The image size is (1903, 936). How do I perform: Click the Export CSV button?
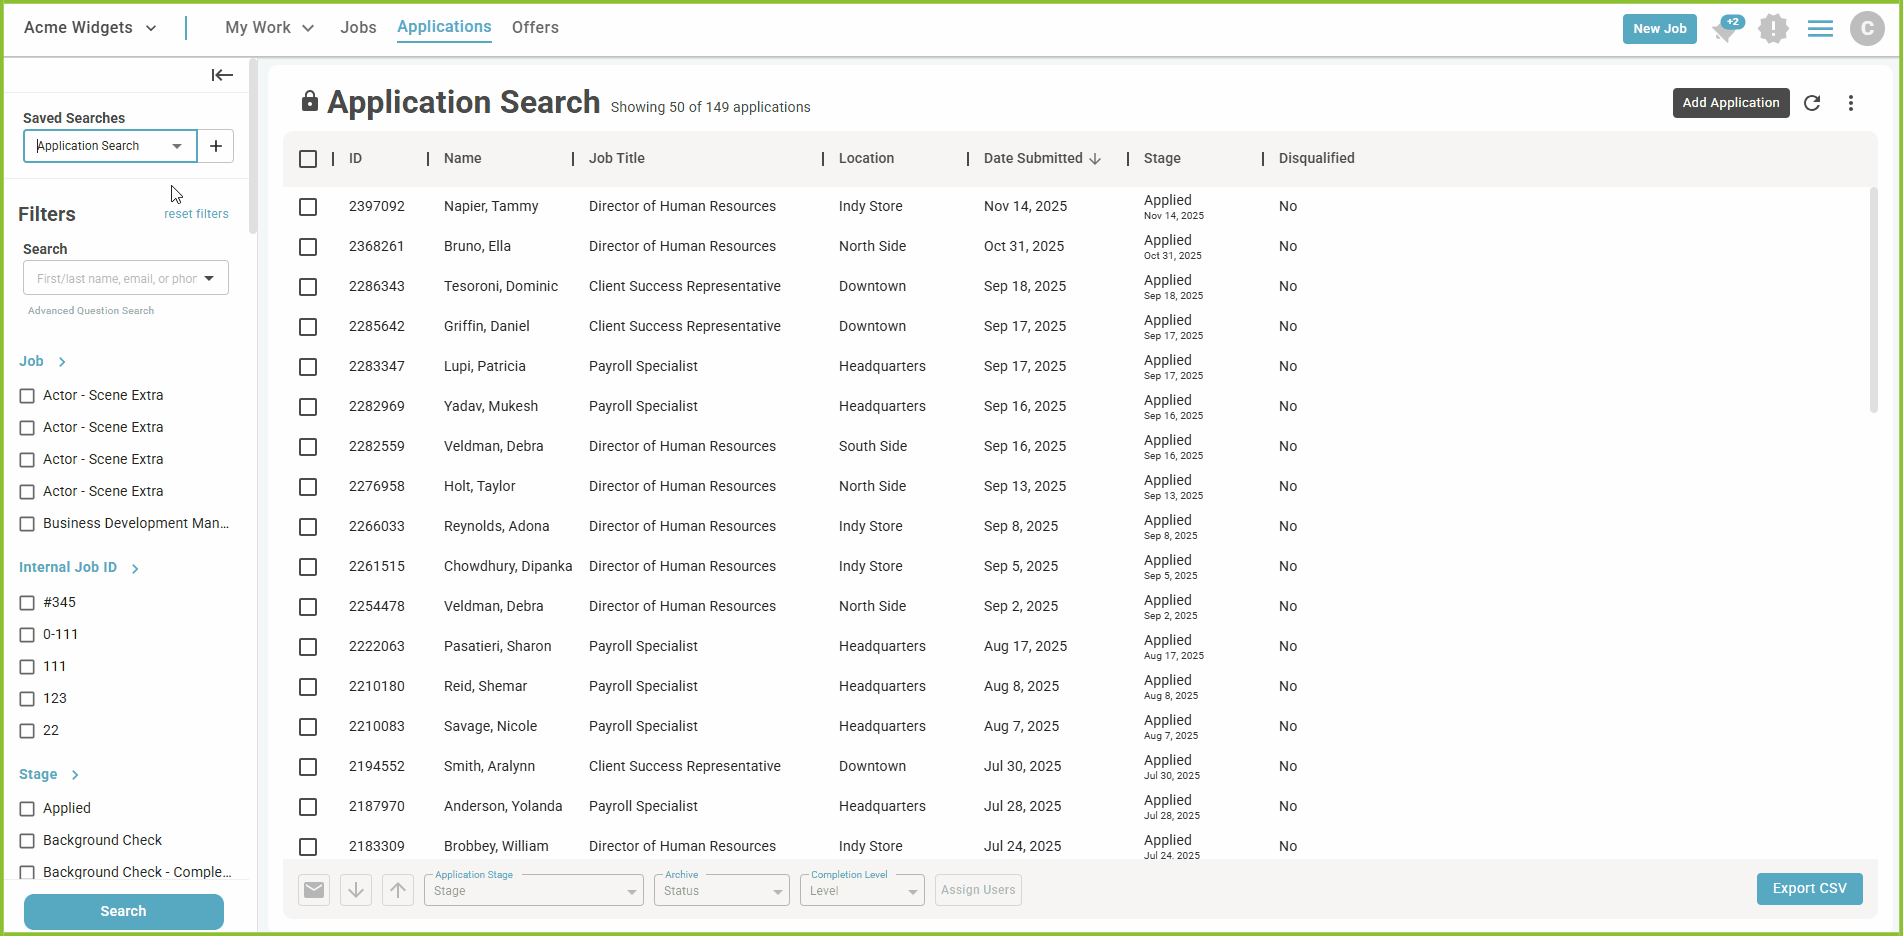point(1809,889)
